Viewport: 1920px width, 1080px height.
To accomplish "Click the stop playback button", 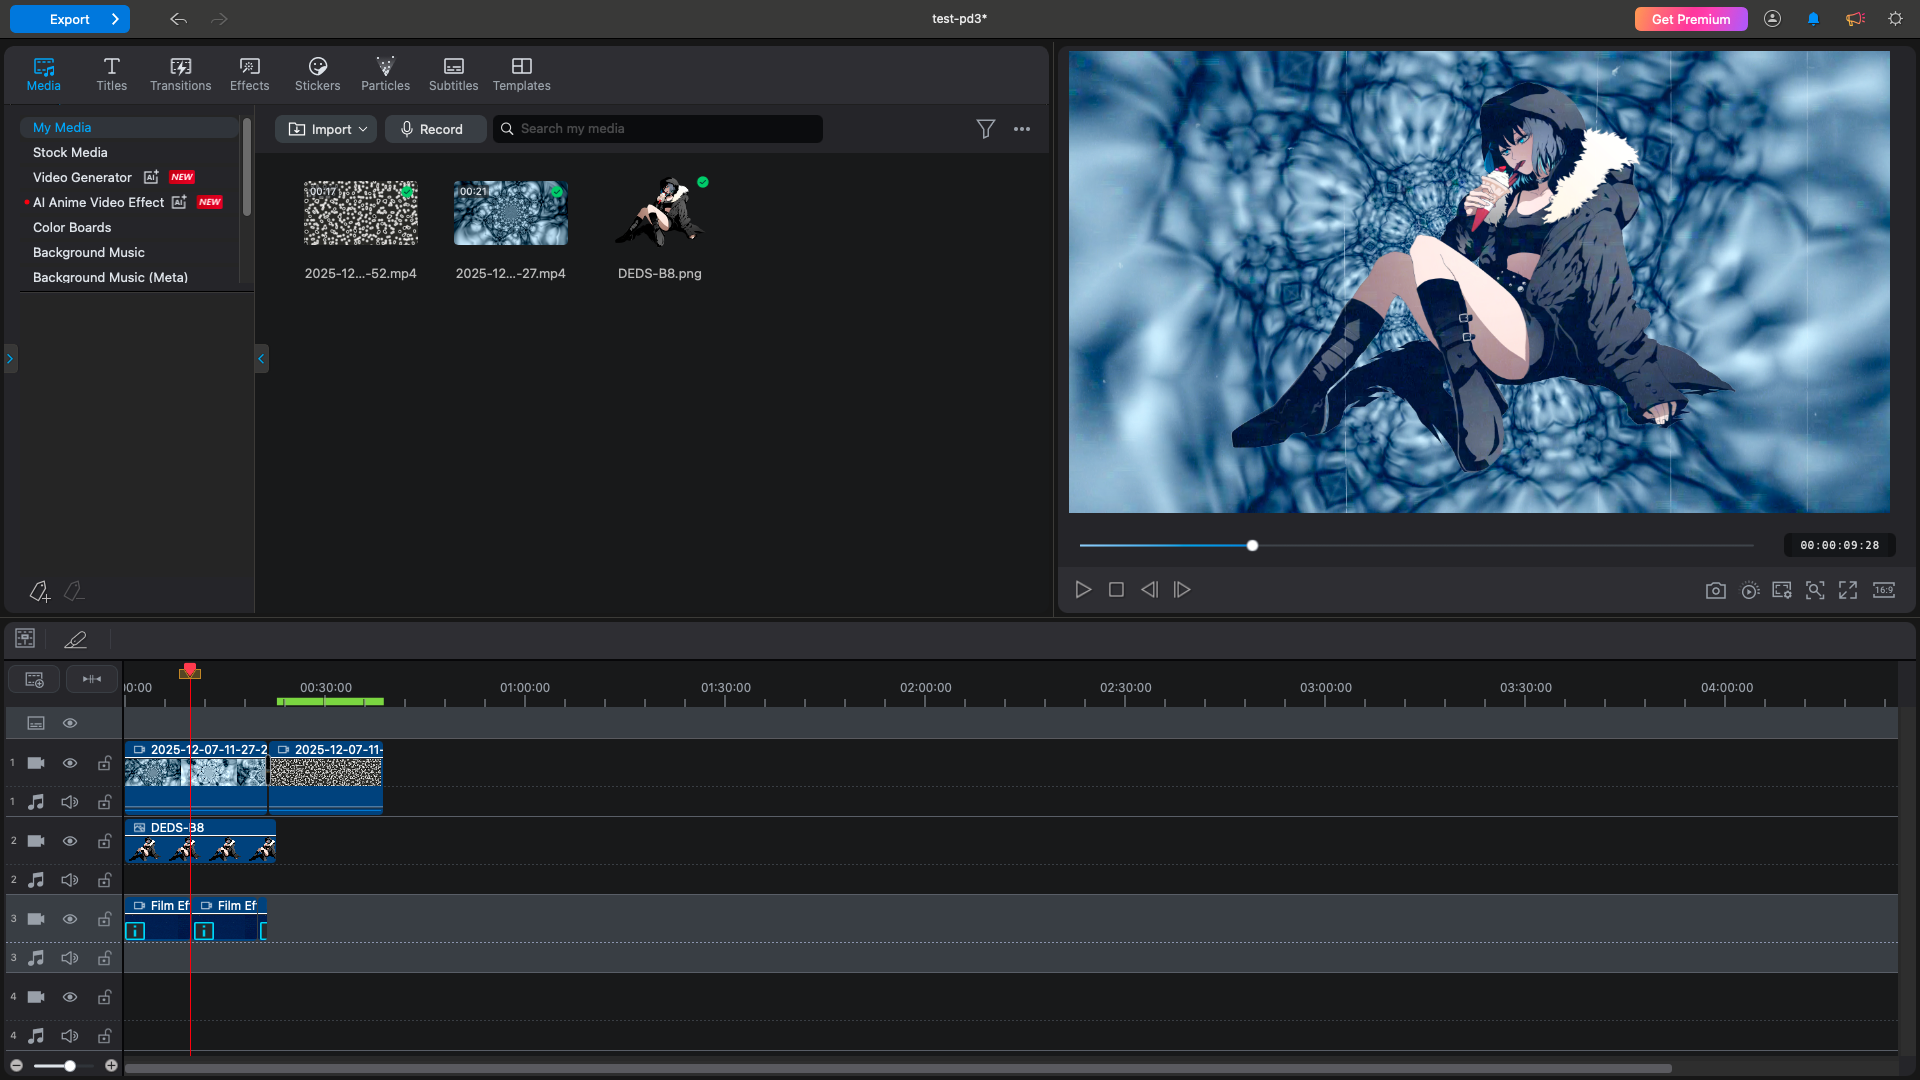I will point(1116,590).
